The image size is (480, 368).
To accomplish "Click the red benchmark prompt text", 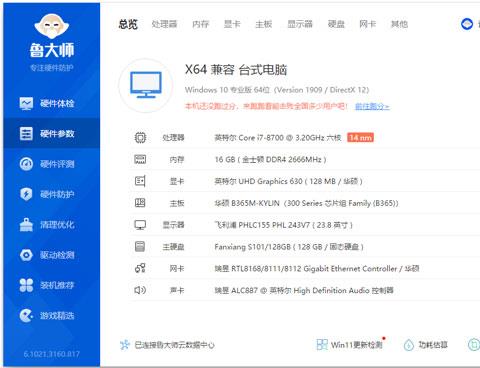I will (266, 106).
